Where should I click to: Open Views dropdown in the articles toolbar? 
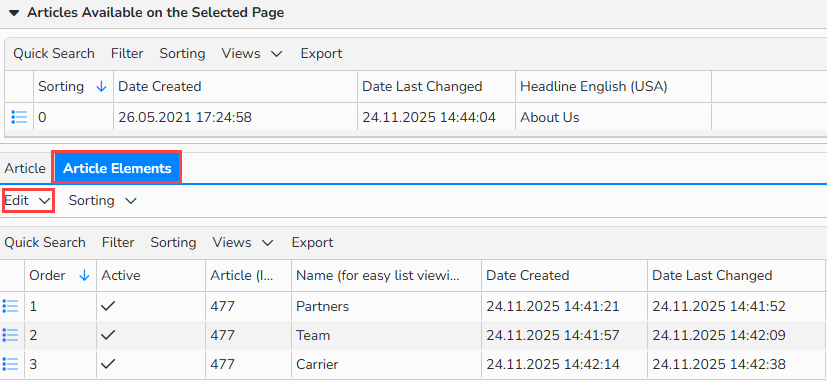252,54
